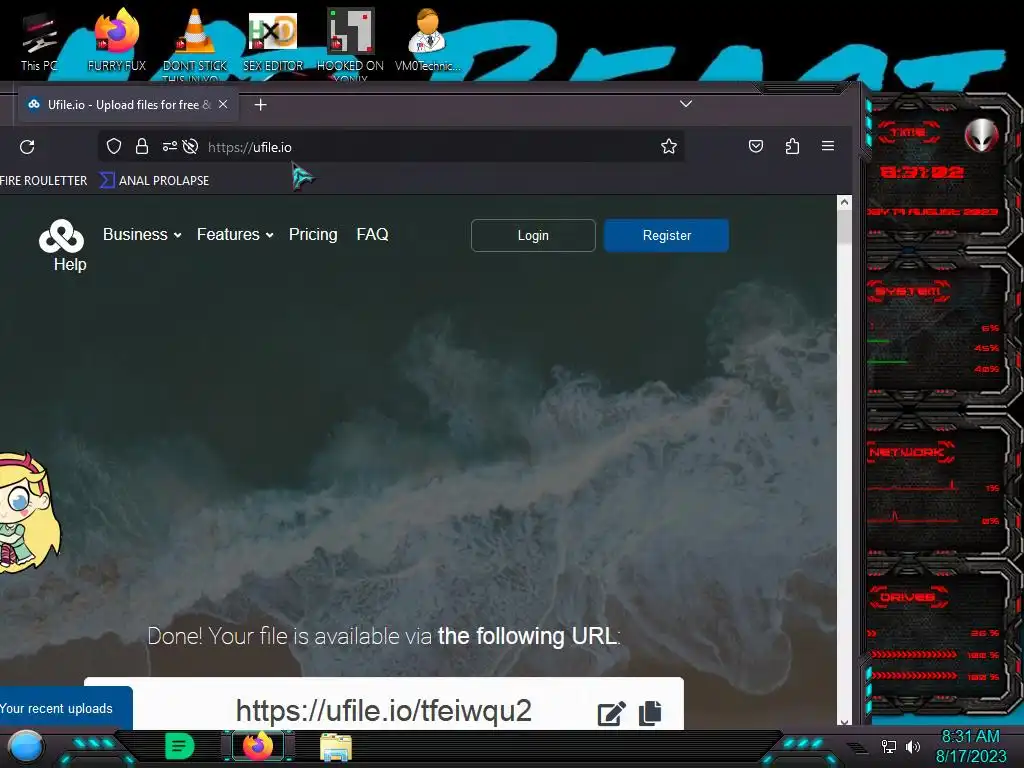
Task: Expand the Business dropdown menu
Action: (142, 234)
